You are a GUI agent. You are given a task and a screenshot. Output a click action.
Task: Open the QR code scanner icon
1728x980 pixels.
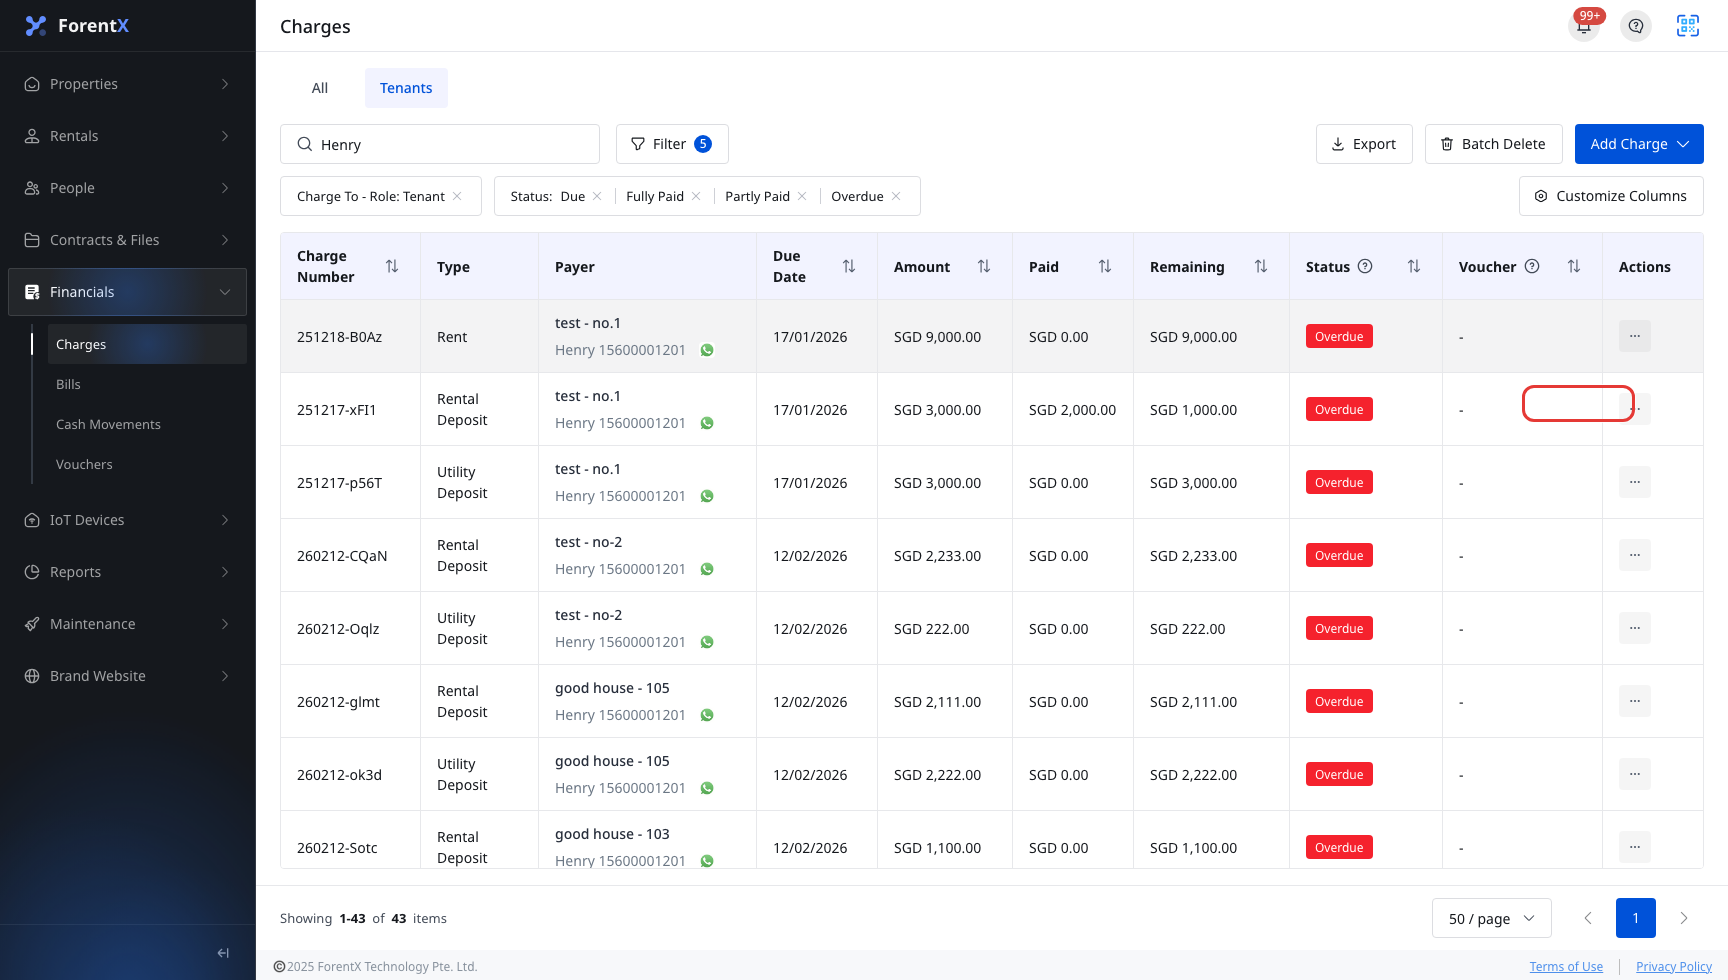(1688, 26)
